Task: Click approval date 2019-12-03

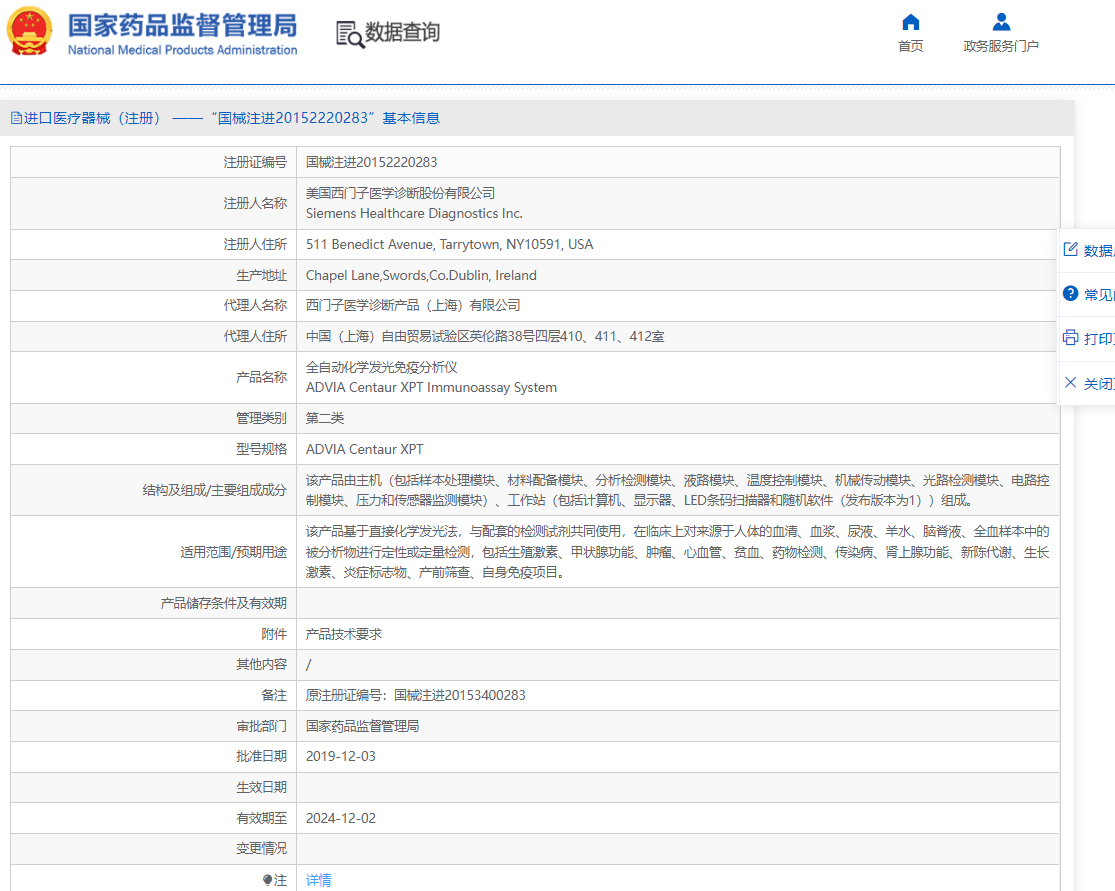Action: point(341,757)
